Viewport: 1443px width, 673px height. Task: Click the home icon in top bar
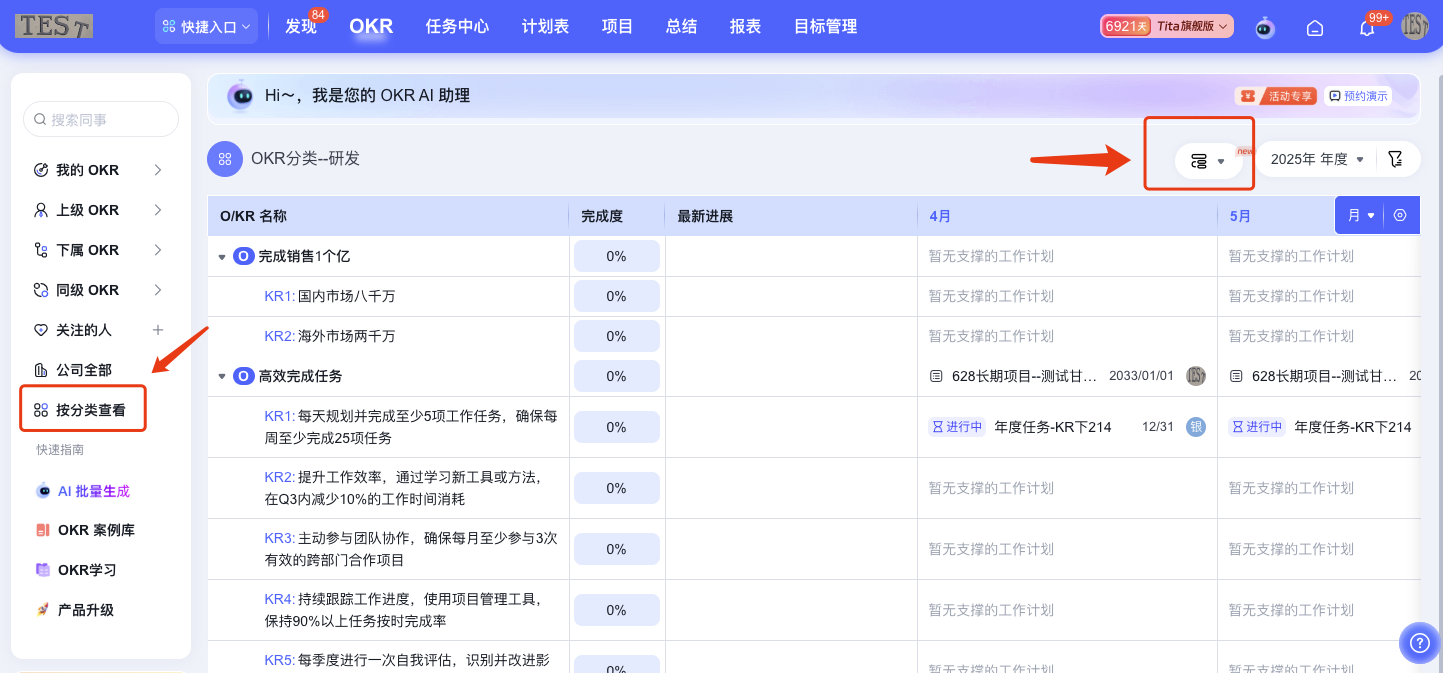pos(1315,28)
